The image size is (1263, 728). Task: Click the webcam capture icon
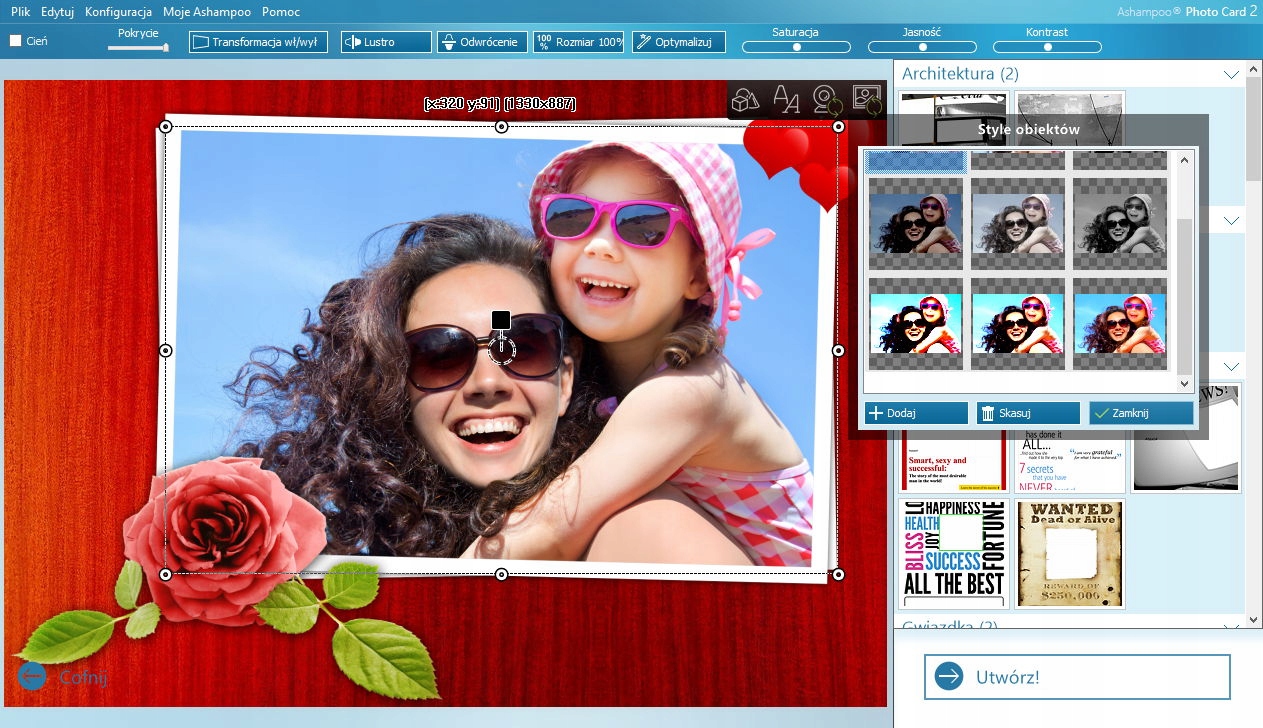[x=826, y=100]
